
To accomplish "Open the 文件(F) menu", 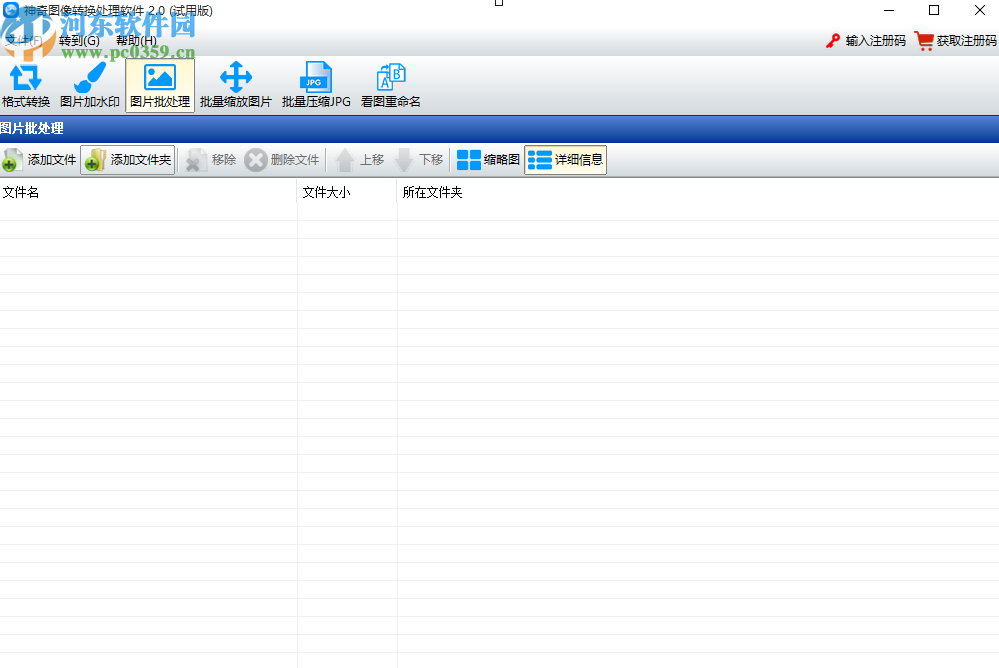I will (24, 41).
